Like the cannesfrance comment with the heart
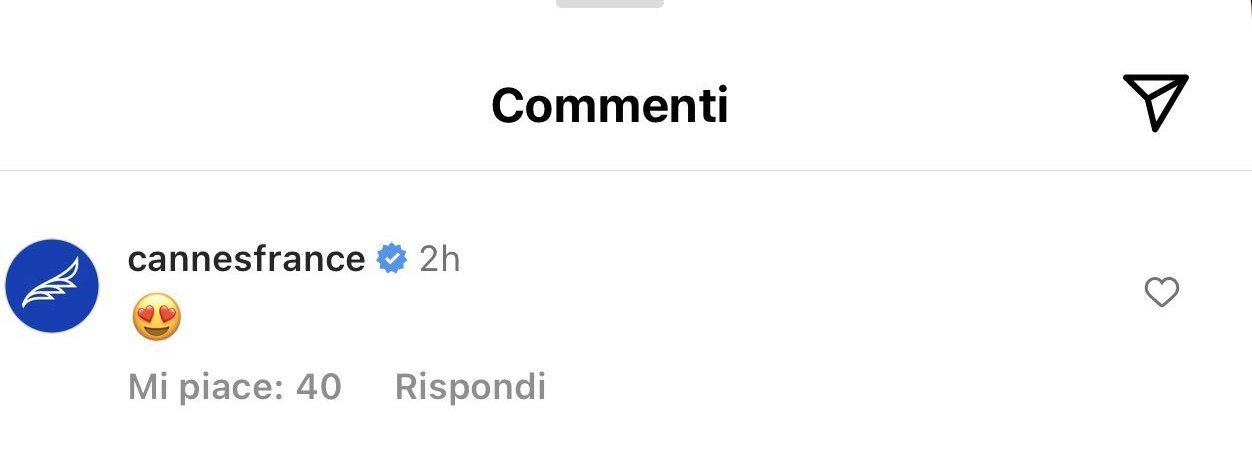The width and height of the screenshot is (1252, 458). tap(1161, 293)
